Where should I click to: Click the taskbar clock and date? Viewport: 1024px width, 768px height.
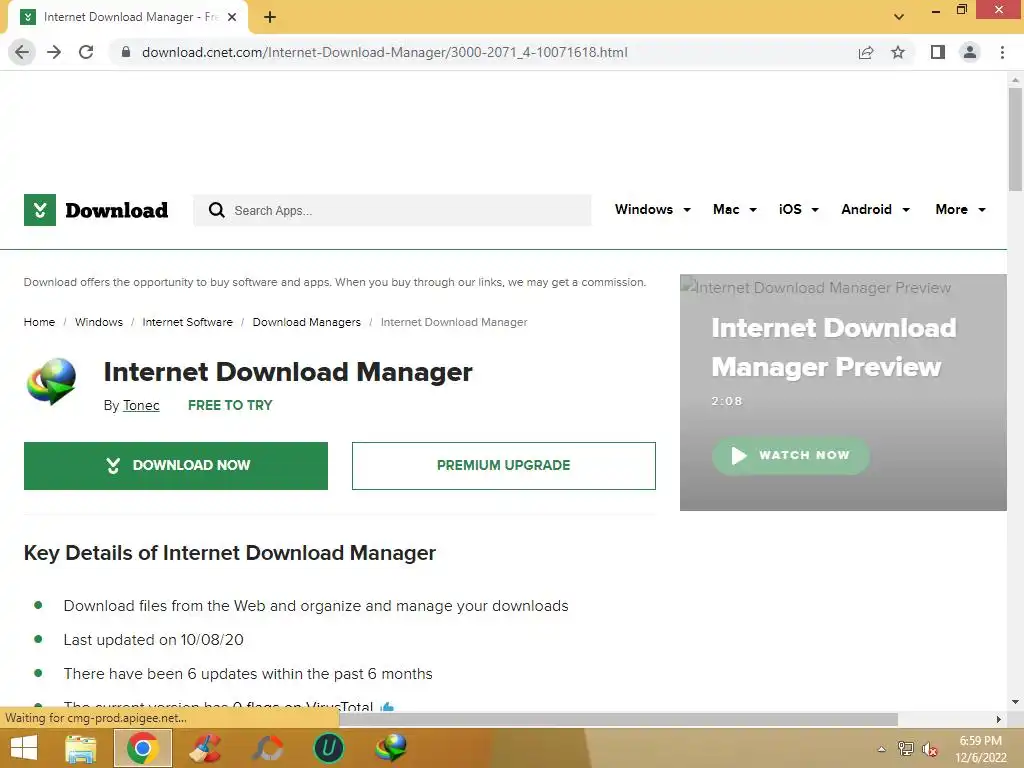pos(980,749)
